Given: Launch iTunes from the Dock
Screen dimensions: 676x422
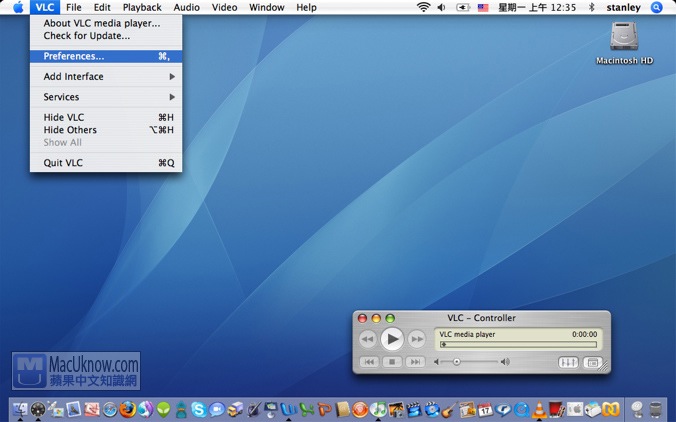Looking at the screenshot, I should [x=378, y=409].
